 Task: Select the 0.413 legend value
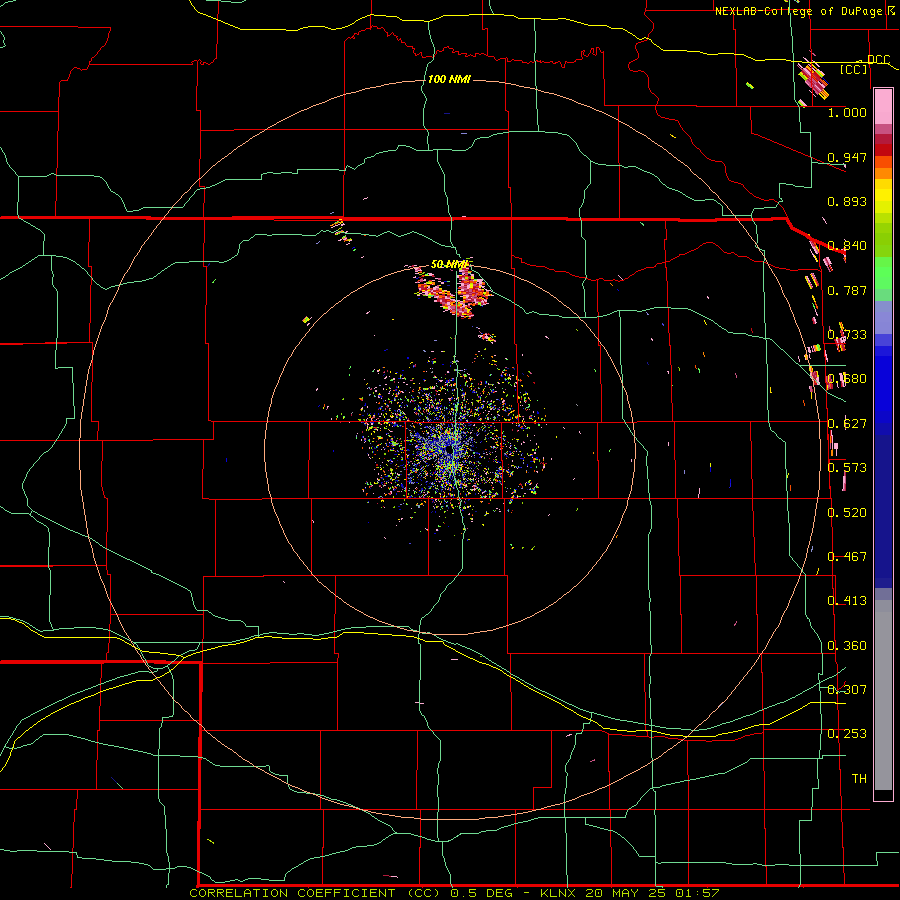(847, 600)
